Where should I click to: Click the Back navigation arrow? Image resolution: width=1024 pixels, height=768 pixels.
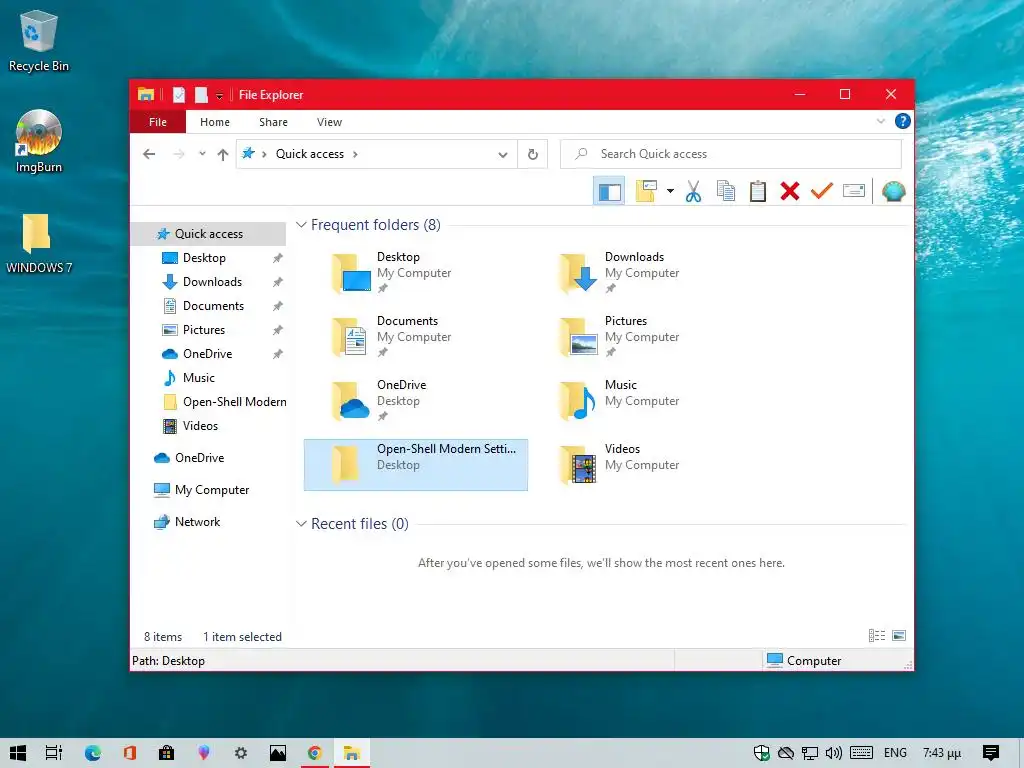[149, 154]
